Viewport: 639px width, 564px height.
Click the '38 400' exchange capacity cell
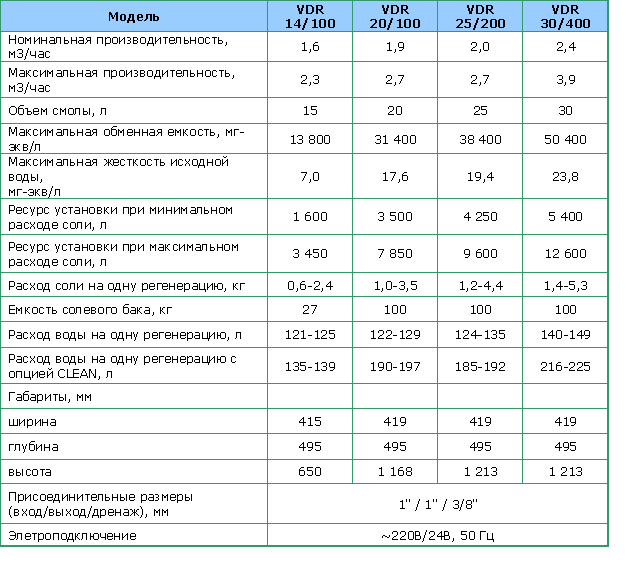coord(480,139)
